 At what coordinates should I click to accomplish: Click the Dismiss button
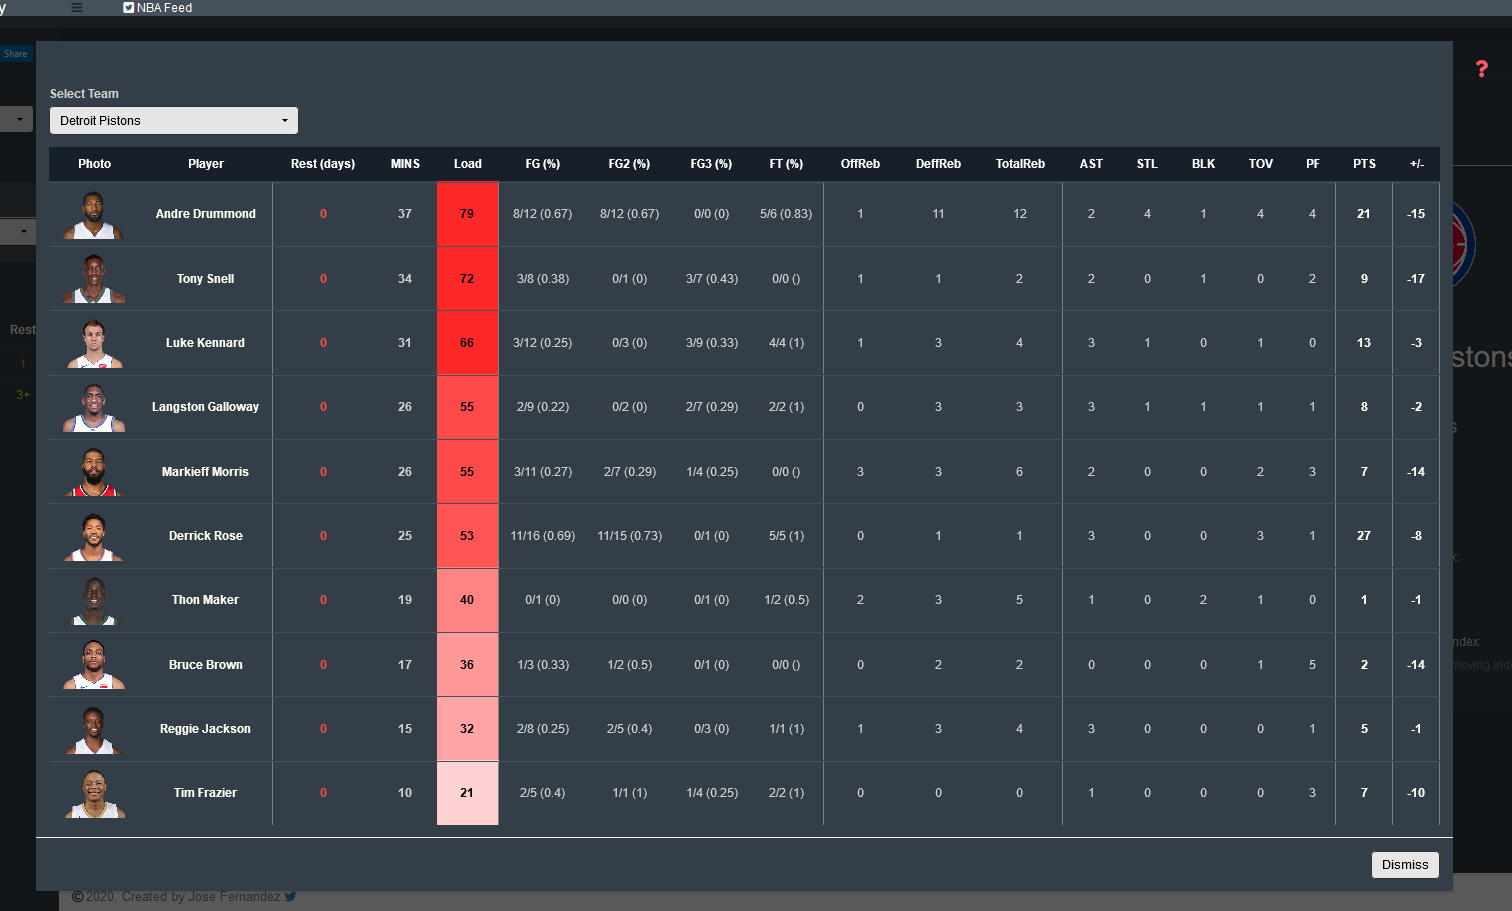(x=1405, y=865)
